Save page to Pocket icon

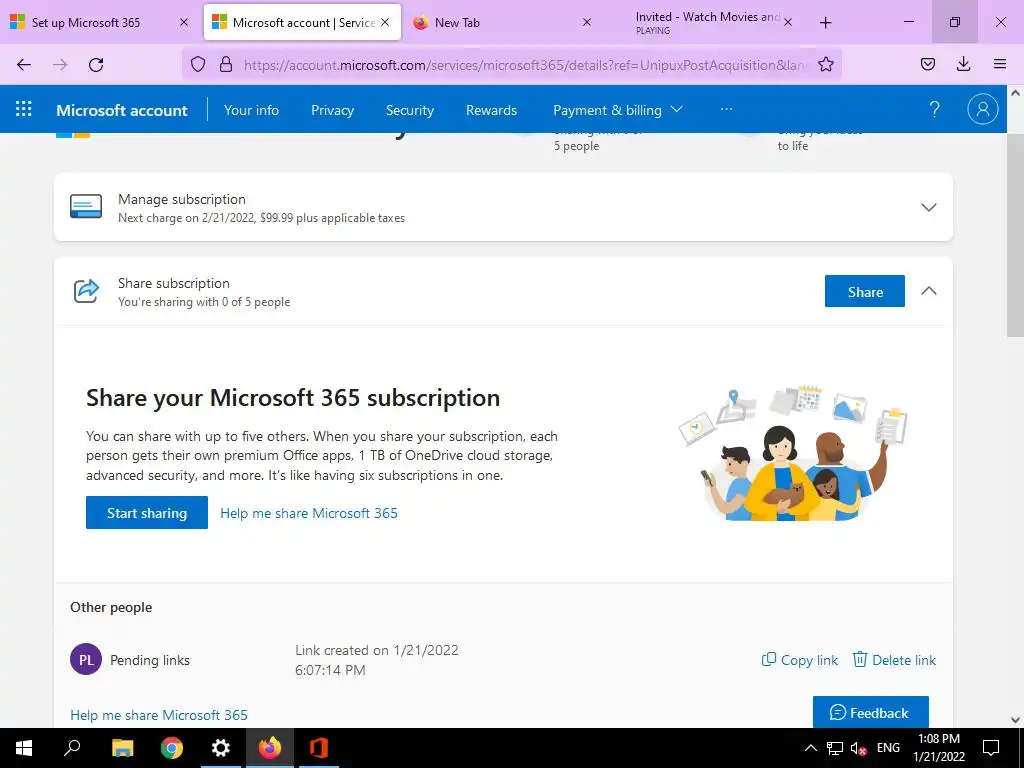pos(927,64)
